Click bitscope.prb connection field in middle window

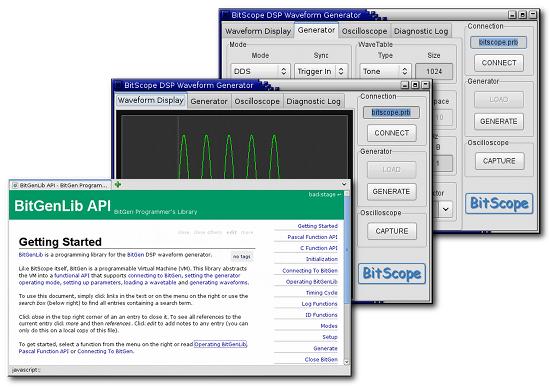coord(391,113)
